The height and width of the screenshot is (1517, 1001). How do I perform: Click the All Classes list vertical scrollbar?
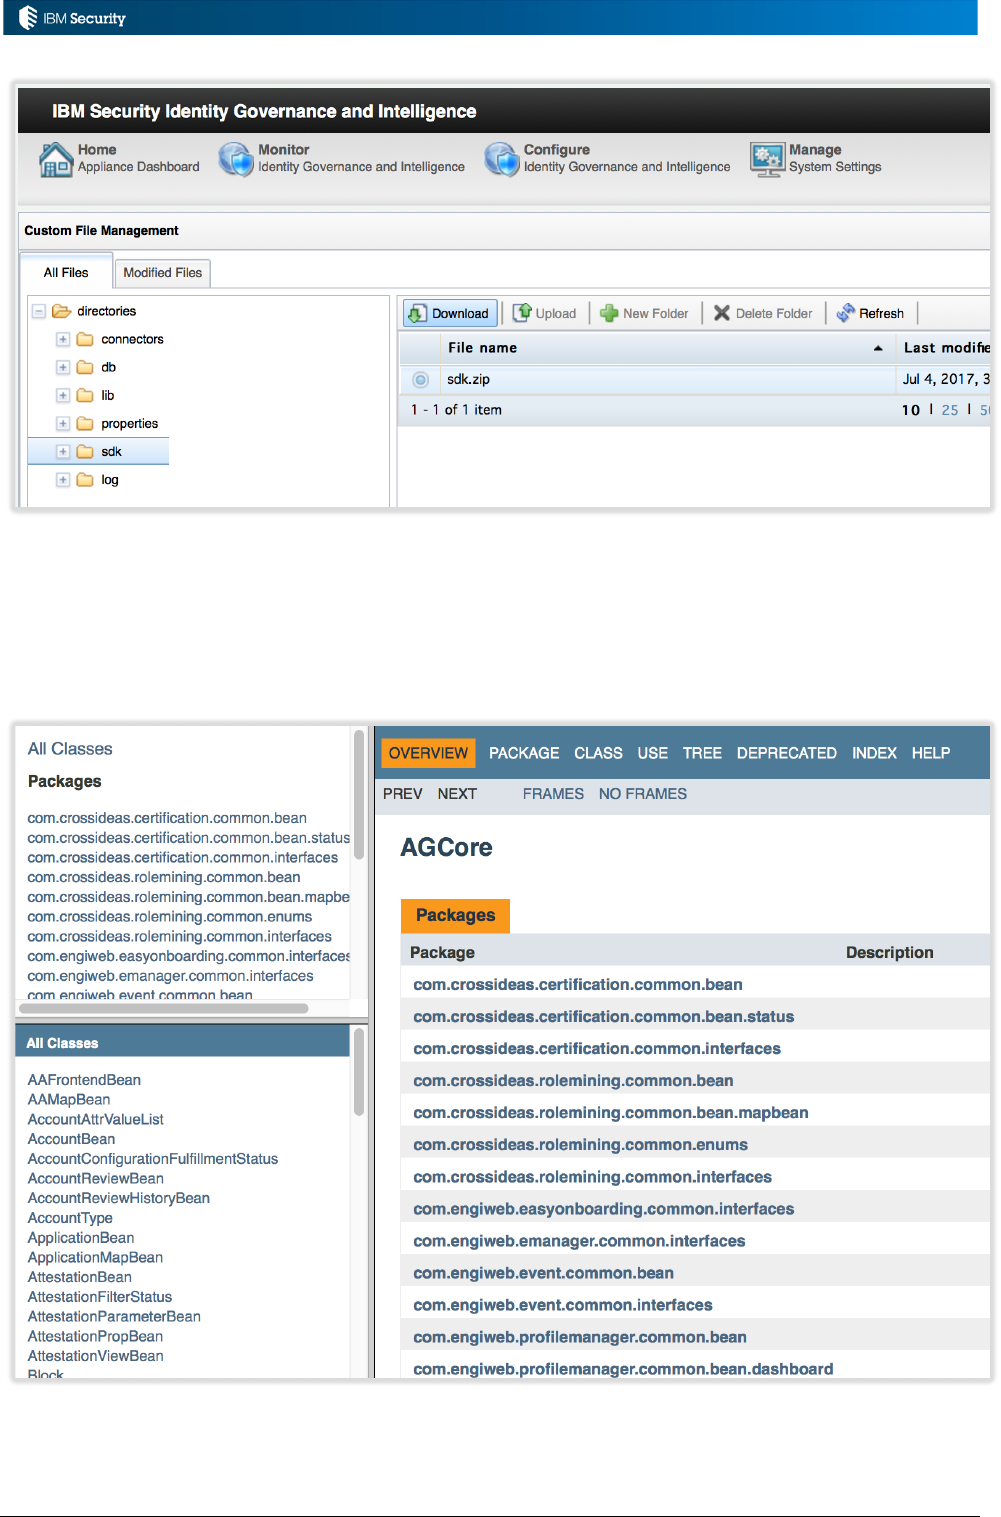pyautogui.click(x=359, y=1072)
